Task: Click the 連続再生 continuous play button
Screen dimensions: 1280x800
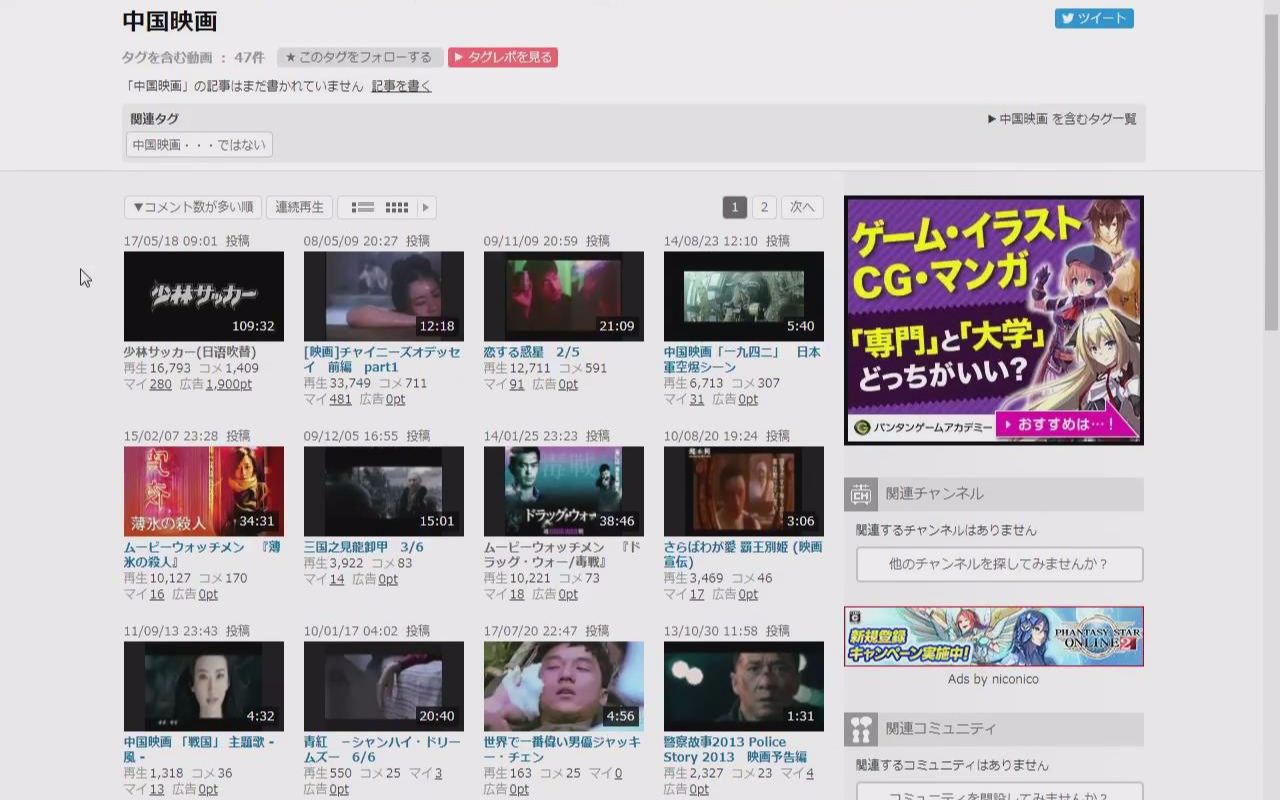Action: (x=299, y=207)
